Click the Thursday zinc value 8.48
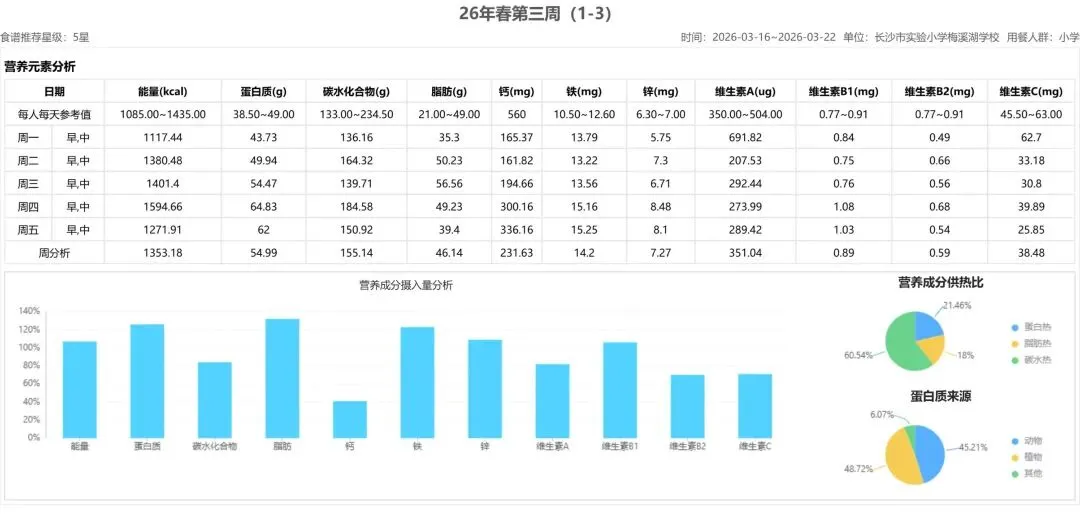The width and height of the screenshot is (1080, 521). (x=660, y=207)
